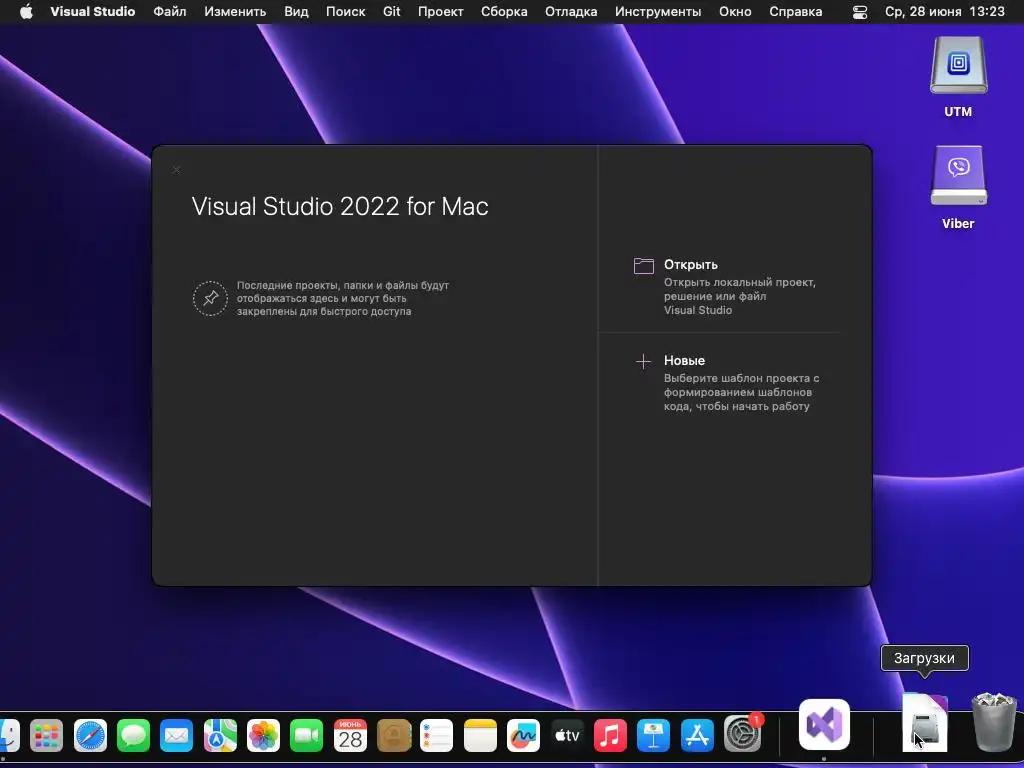The width and height of the screenshot is (1024, 768).
Task: Click the Visual Studio 2022 for Mac title
Action: [x=340, y=206]
